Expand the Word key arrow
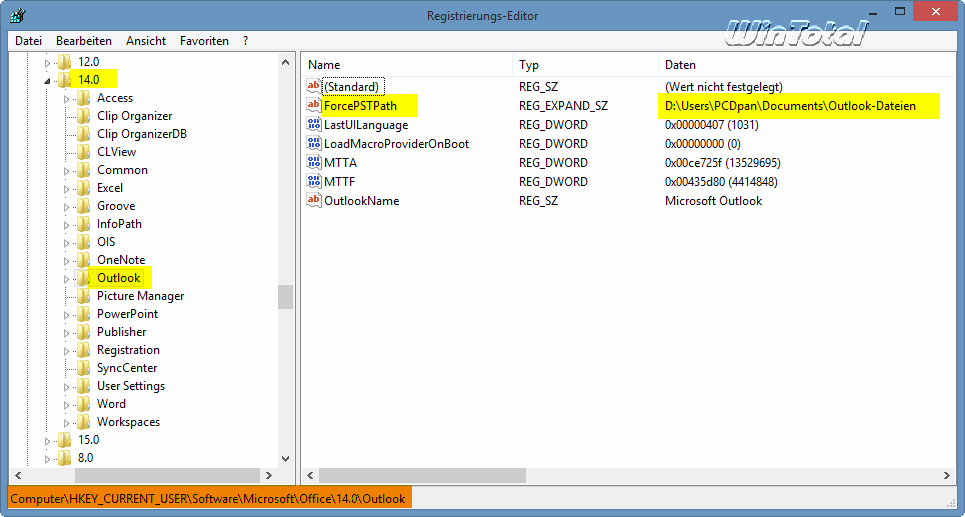This screenshot has height=517, width=965. click(66, 404)
